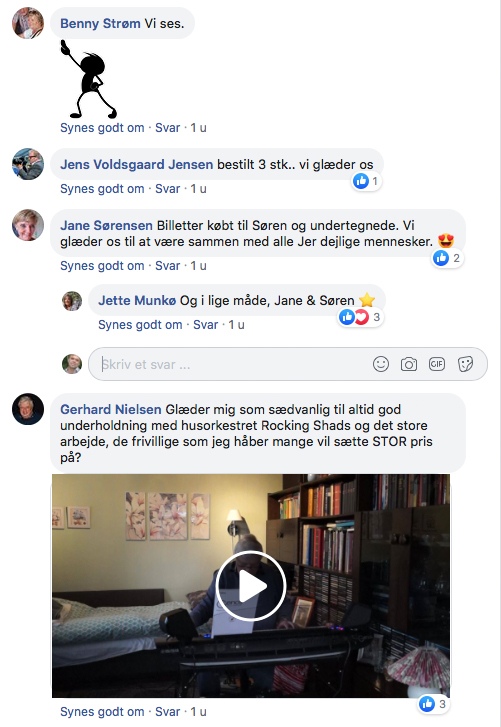The height and width of the screenshot is (727, 501).
Task: Like Jette Munkø's reply via 'Synes godt om'
Action: (140, 325)
